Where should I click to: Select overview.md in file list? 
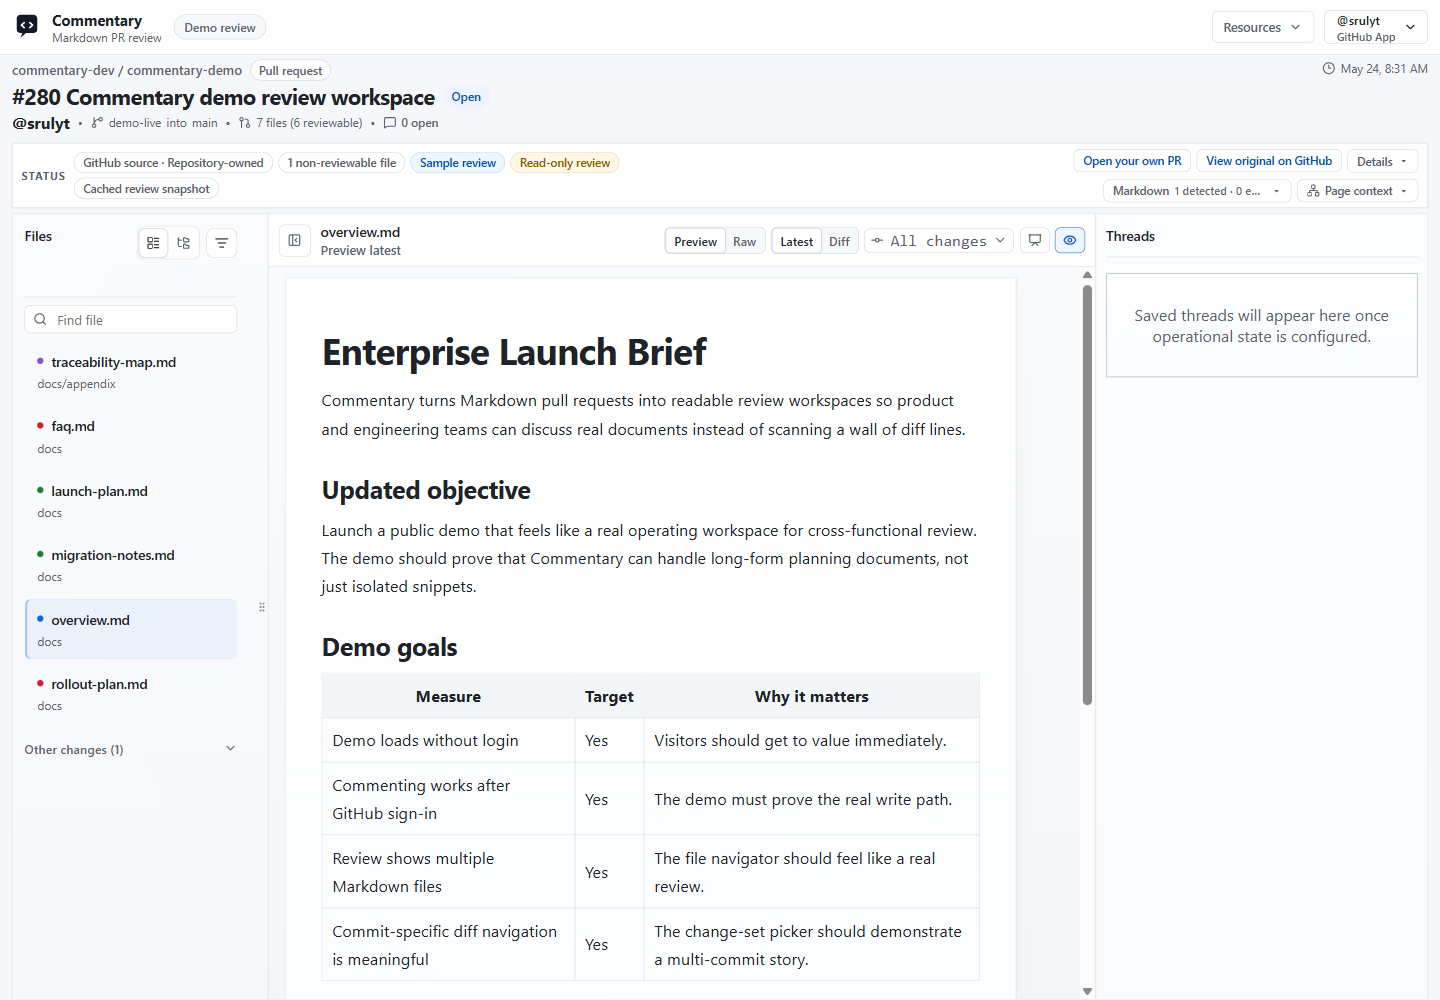click(x=131, y=629)
